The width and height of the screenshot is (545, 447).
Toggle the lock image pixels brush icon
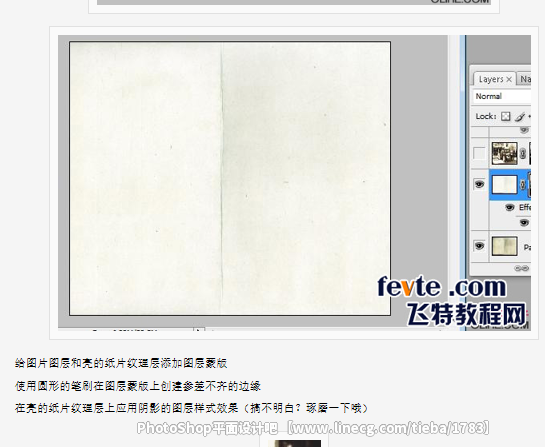pyautogui.click(x=520, y=117)
